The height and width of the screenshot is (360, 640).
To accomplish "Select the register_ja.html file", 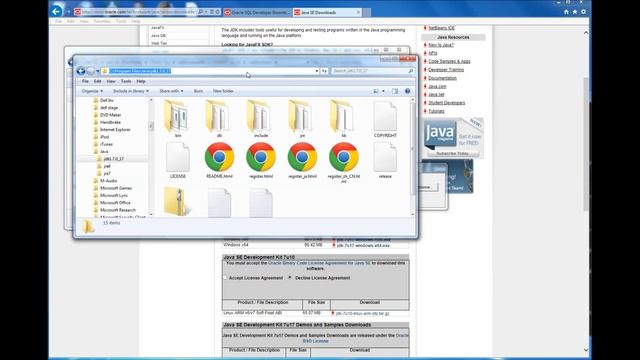I will 302,160.
